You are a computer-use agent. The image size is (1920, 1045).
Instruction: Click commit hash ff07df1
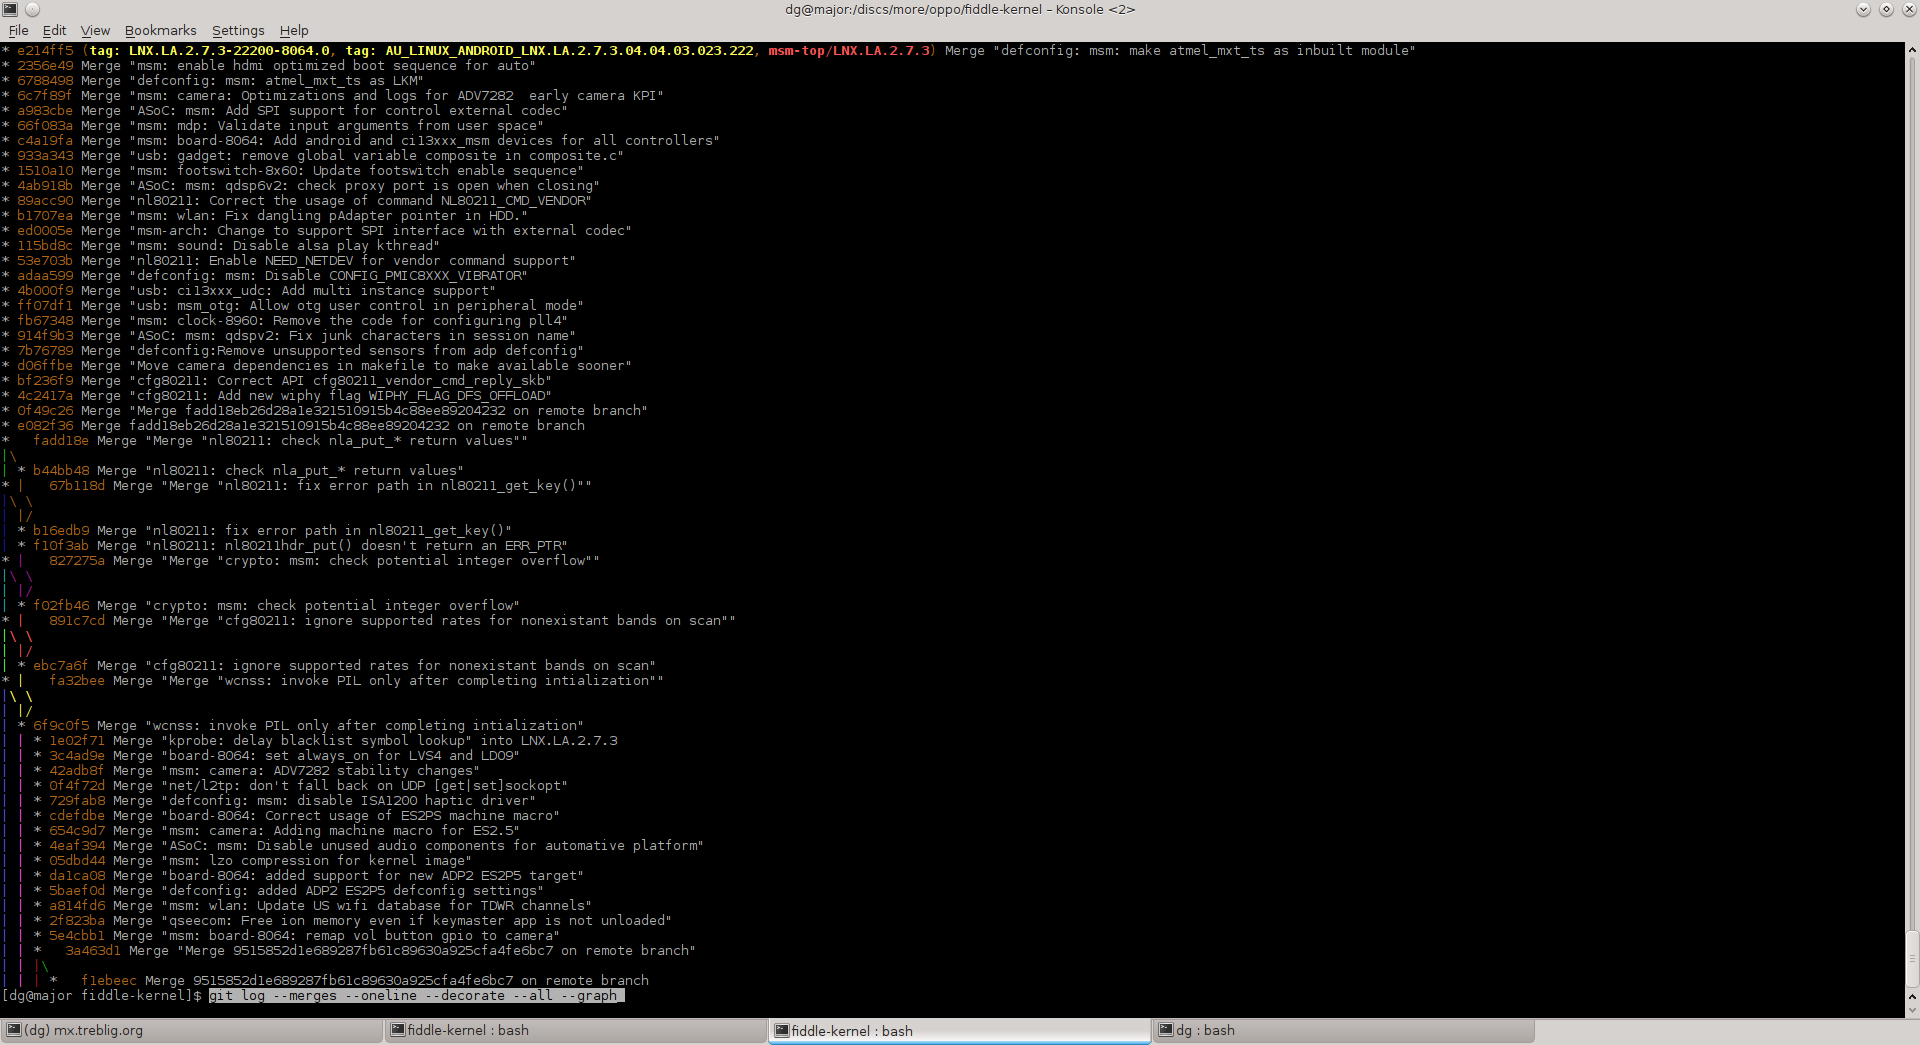pos(45,305)
